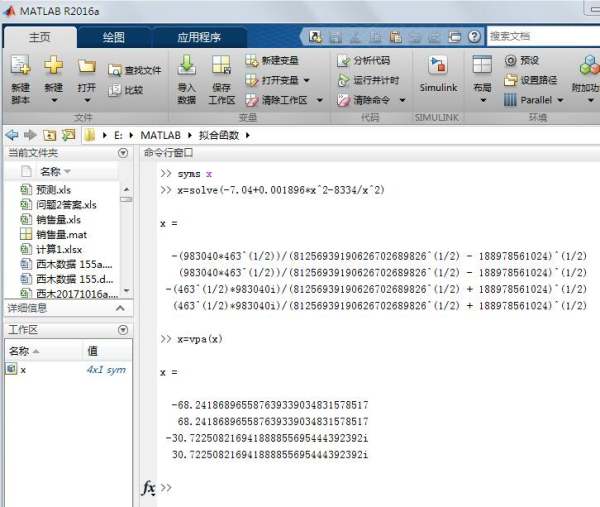The height and width of the screenshot is (507, 600).
Task: Click the 4x1 sym value cell
Action: [106, 370]
